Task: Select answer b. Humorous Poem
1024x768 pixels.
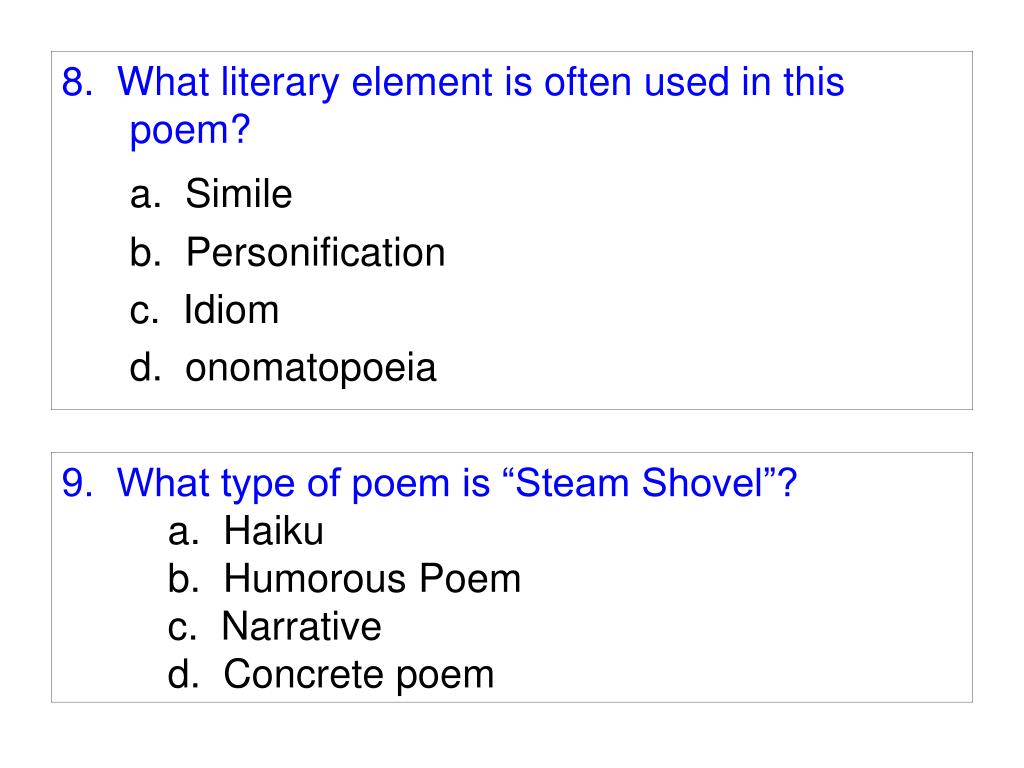Action: tap(344, 579)
